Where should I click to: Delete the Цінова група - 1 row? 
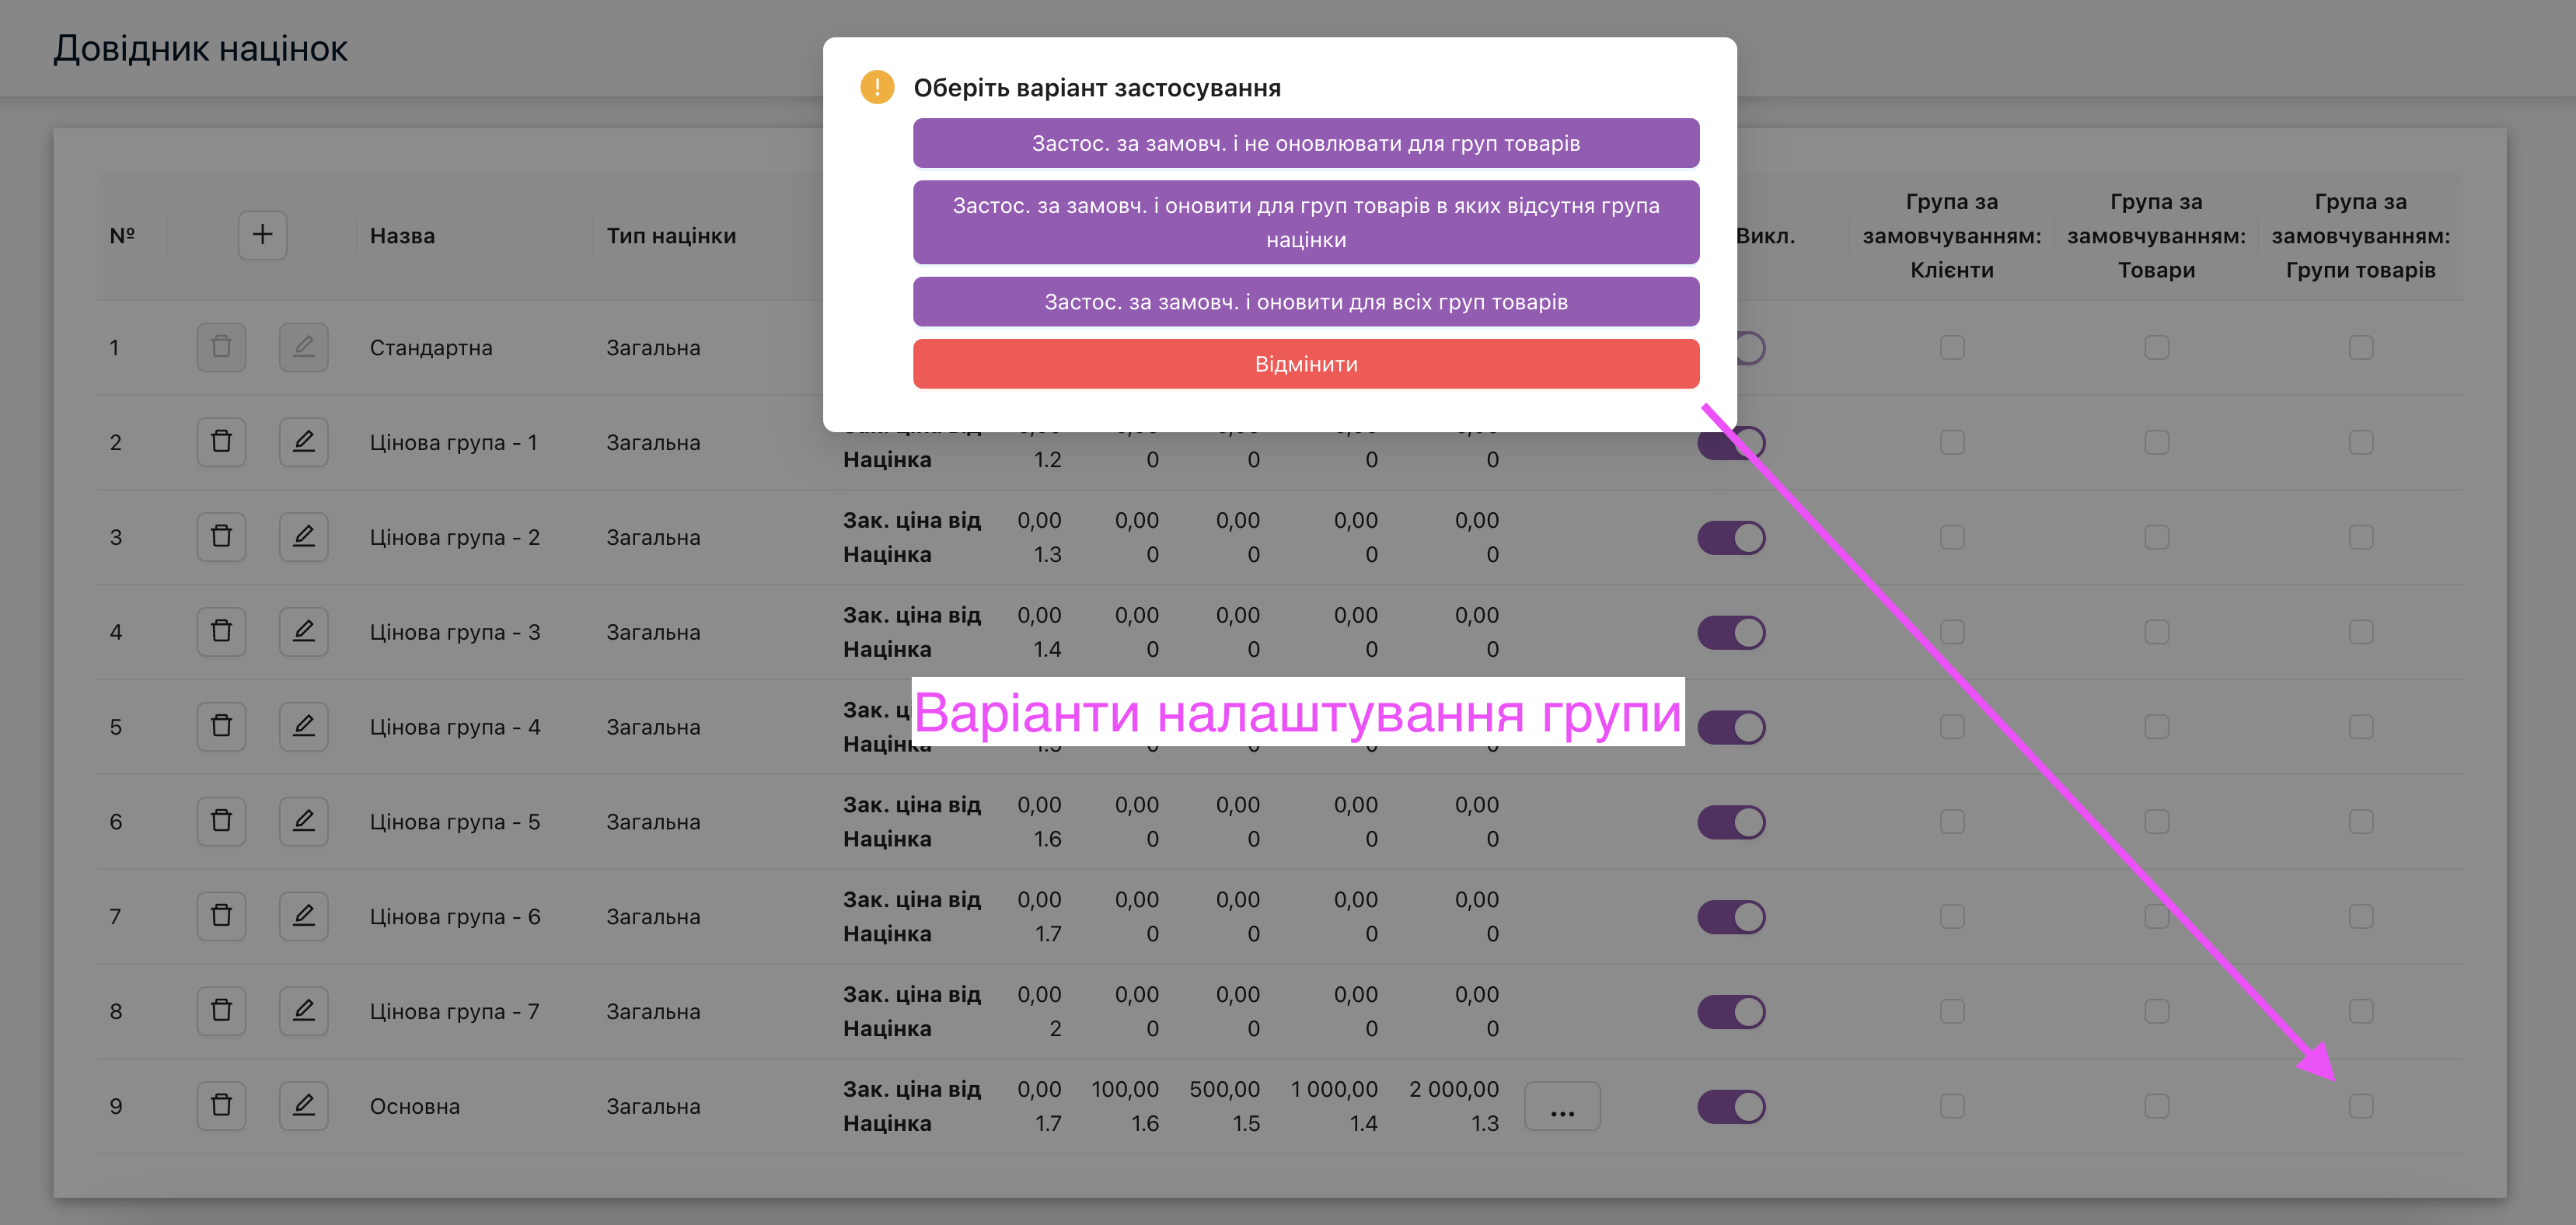[x=221, y=442]
